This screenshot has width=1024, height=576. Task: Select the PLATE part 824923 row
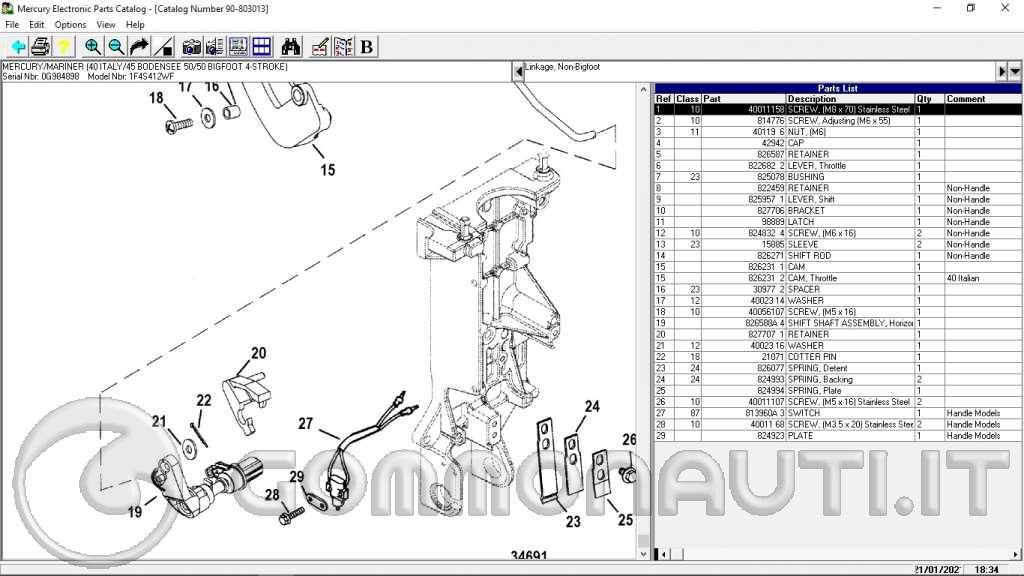click(838, 436)
